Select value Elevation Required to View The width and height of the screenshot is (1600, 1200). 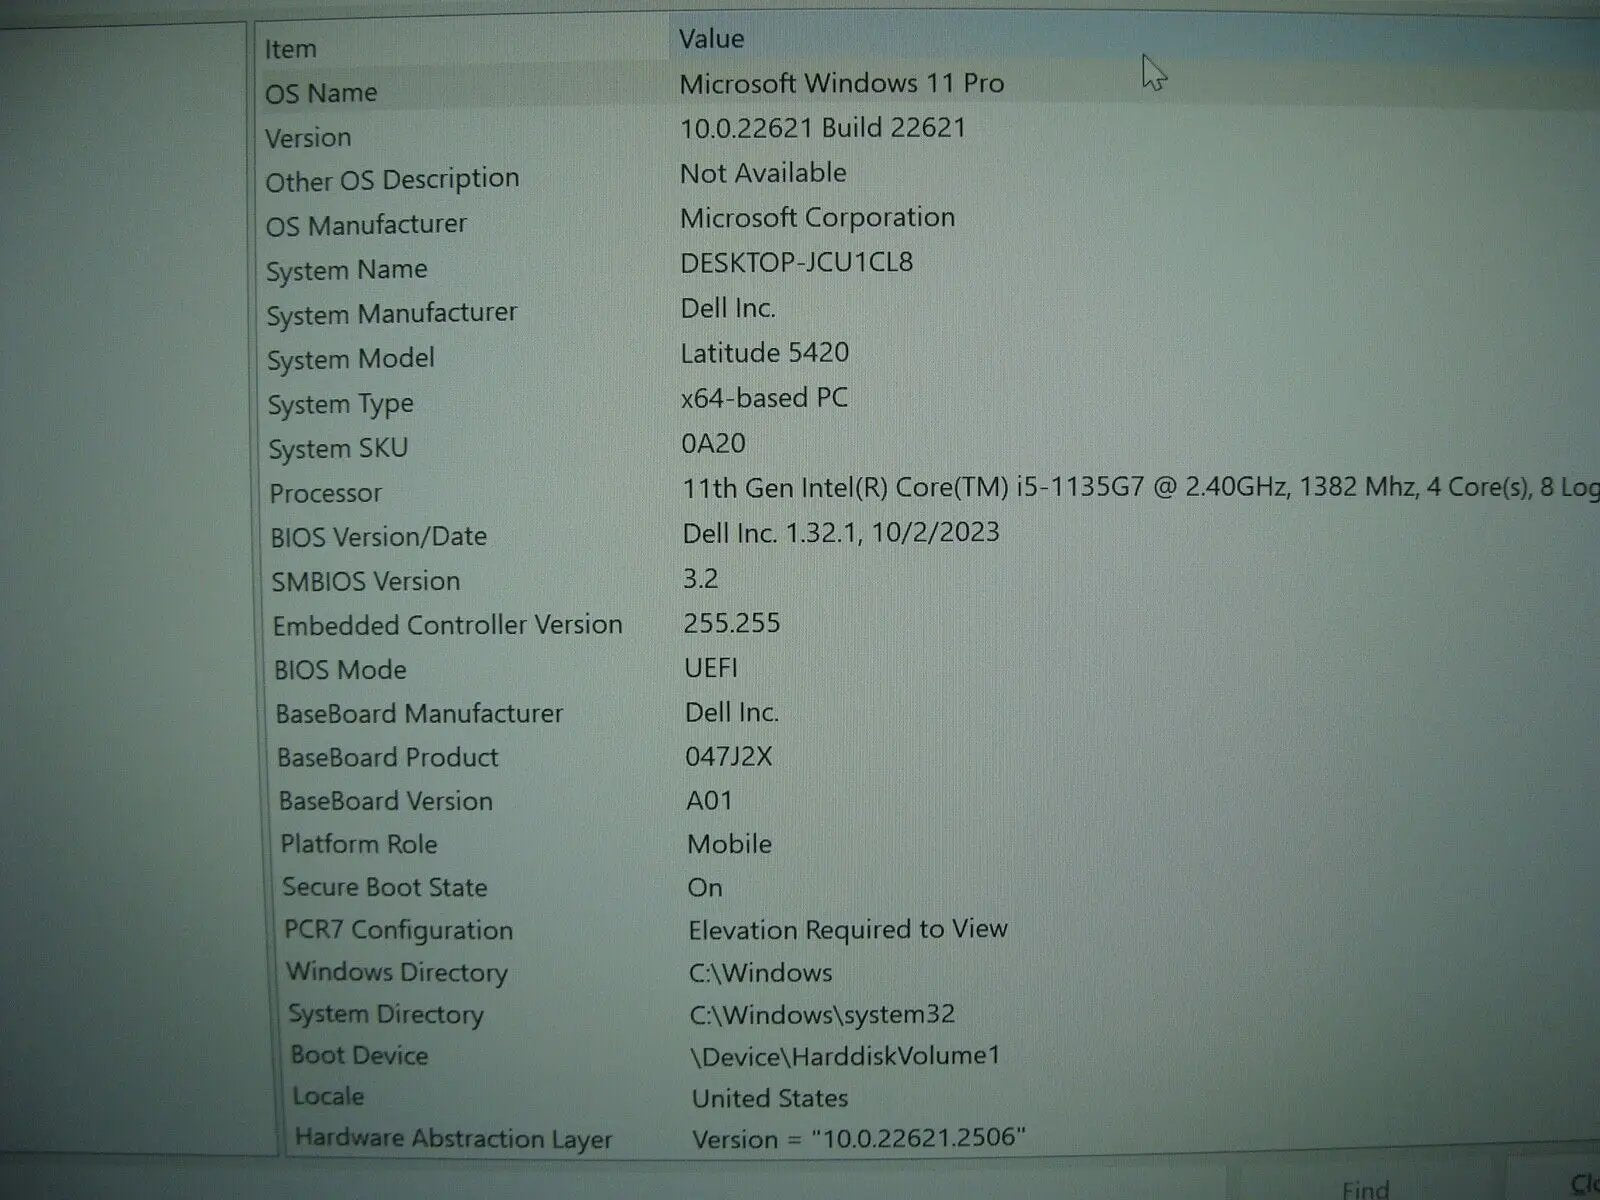pos(848,930)
